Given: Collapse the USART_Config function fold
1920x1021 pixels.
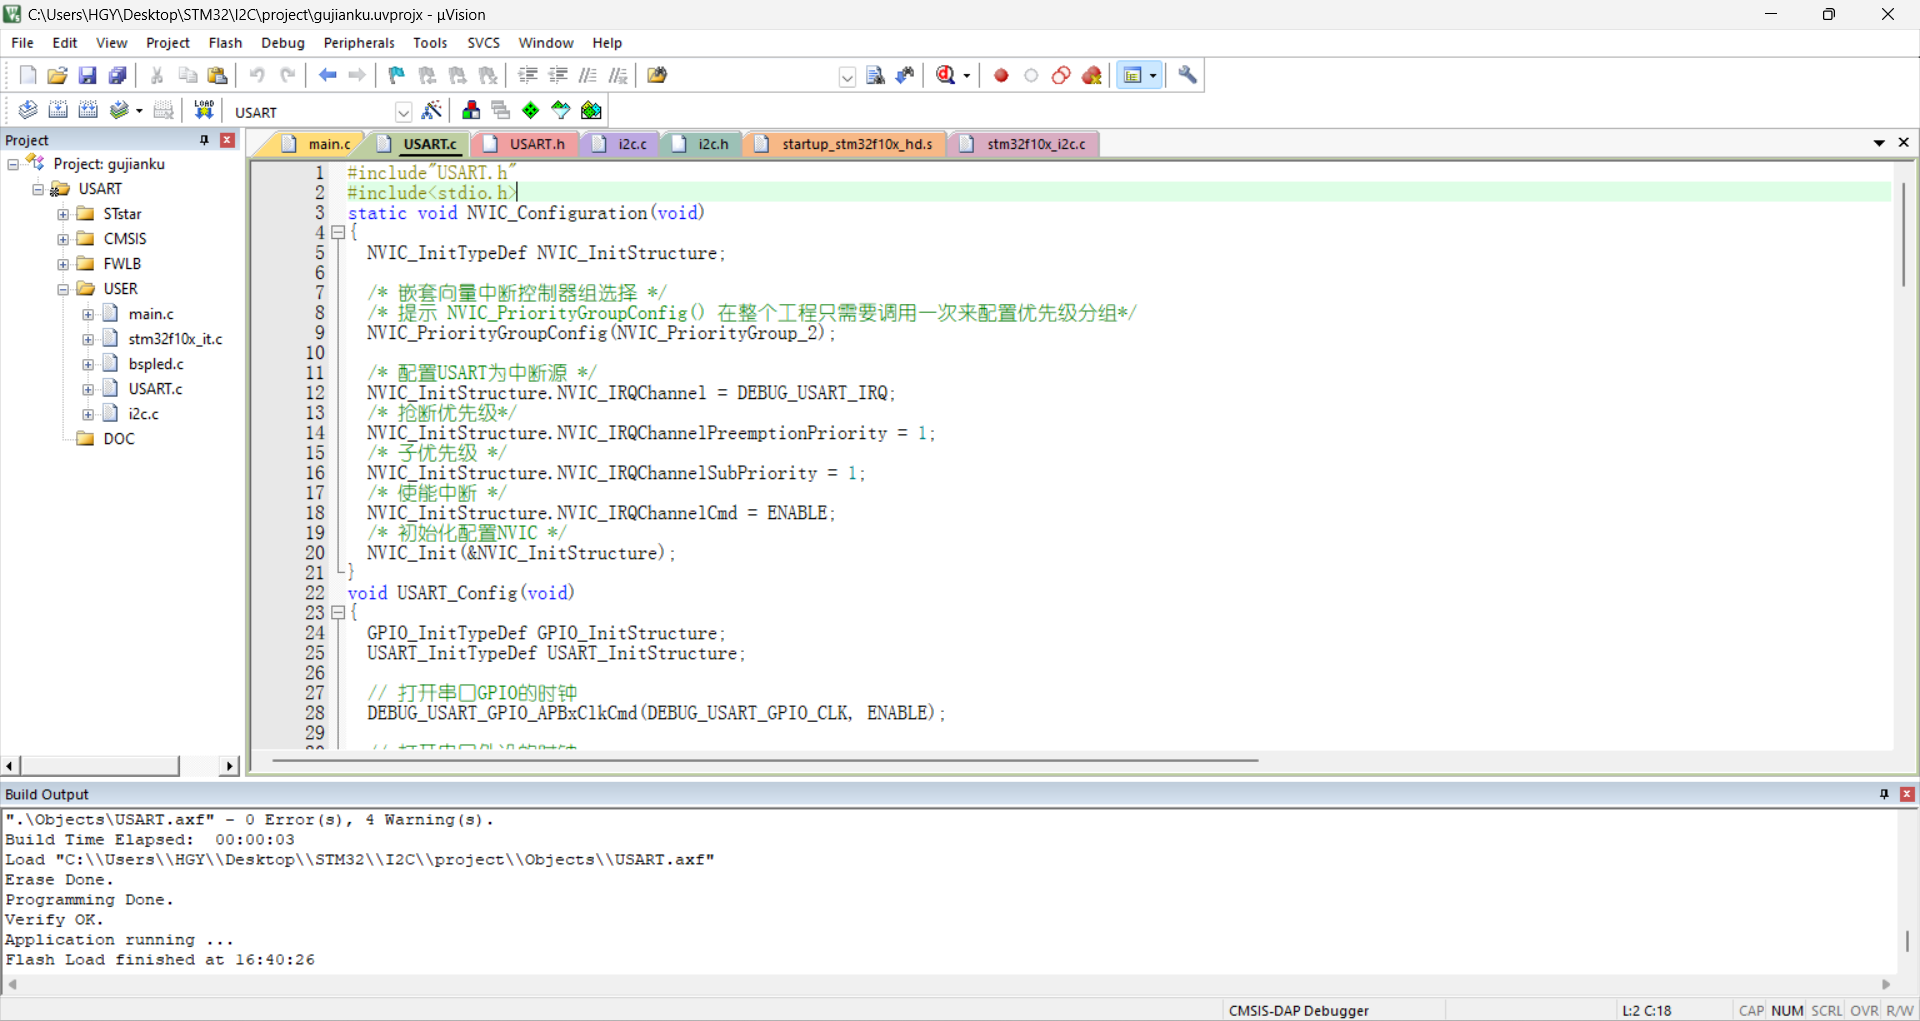Looking at the screenshot, I should coord(338,613).
